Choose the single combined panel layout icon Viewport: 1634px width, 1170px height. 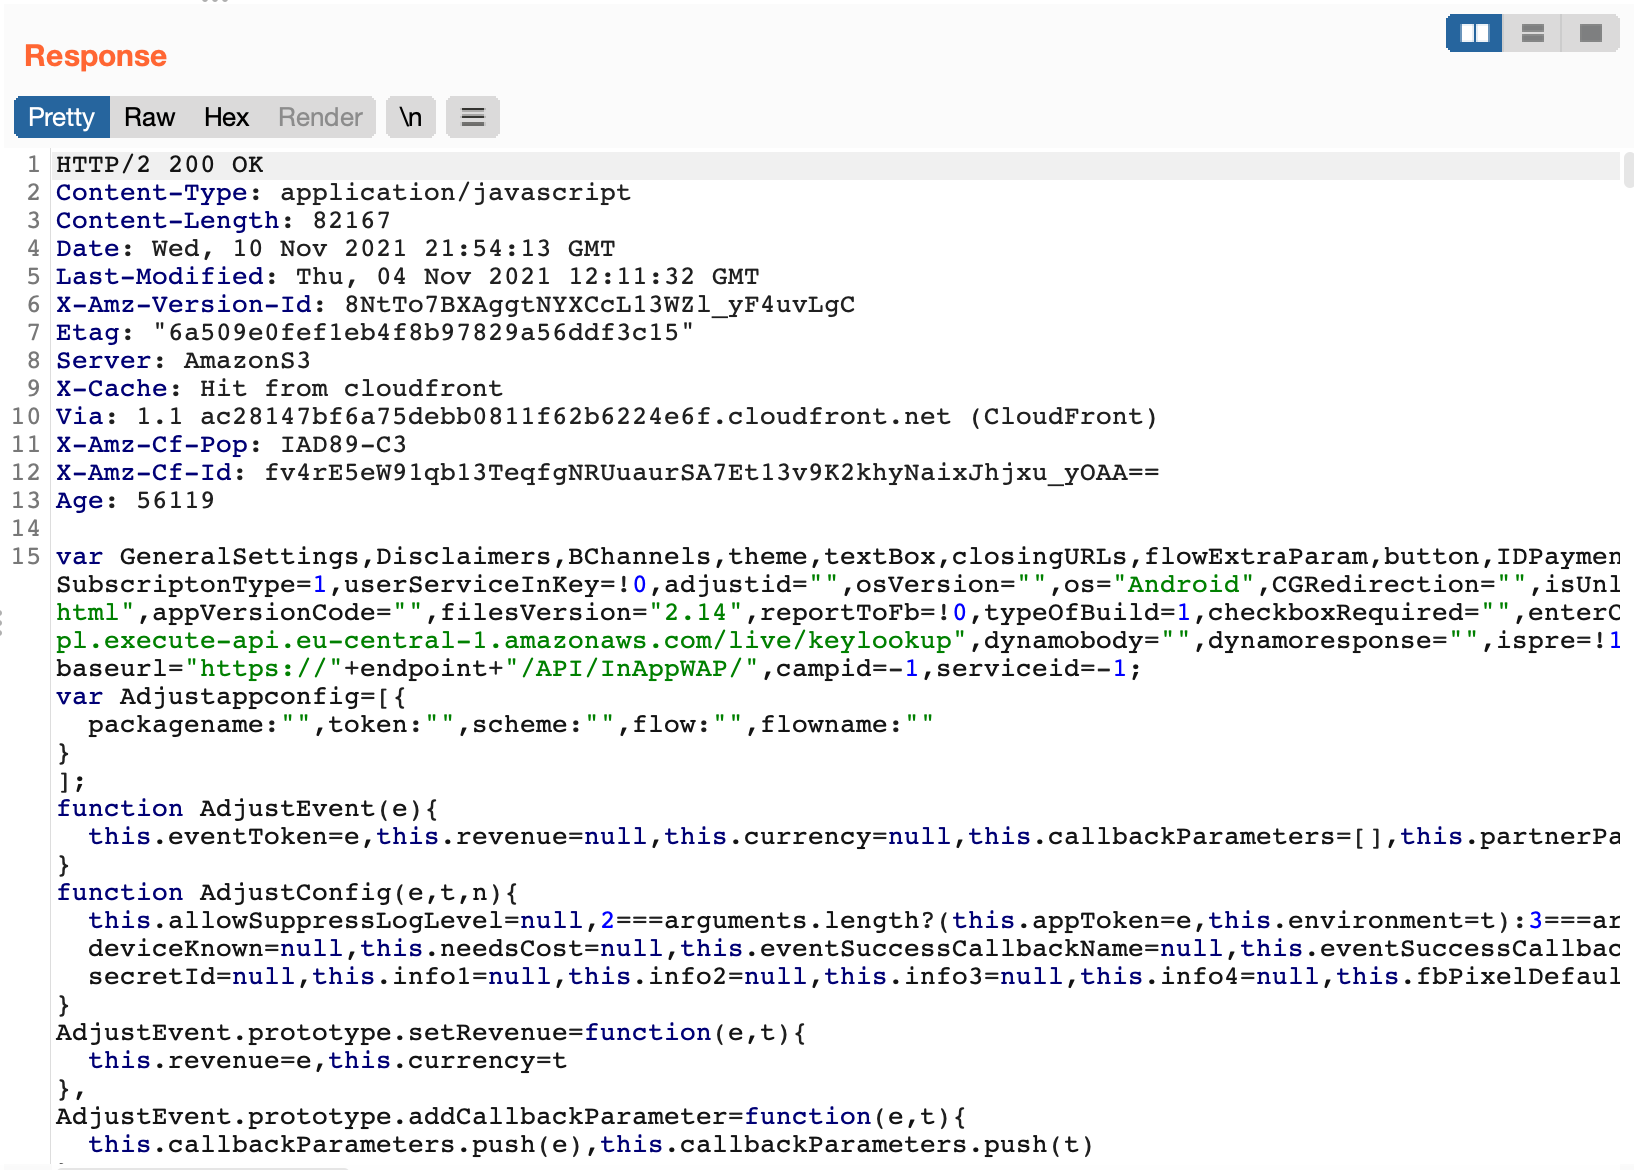coord(1590,33)
